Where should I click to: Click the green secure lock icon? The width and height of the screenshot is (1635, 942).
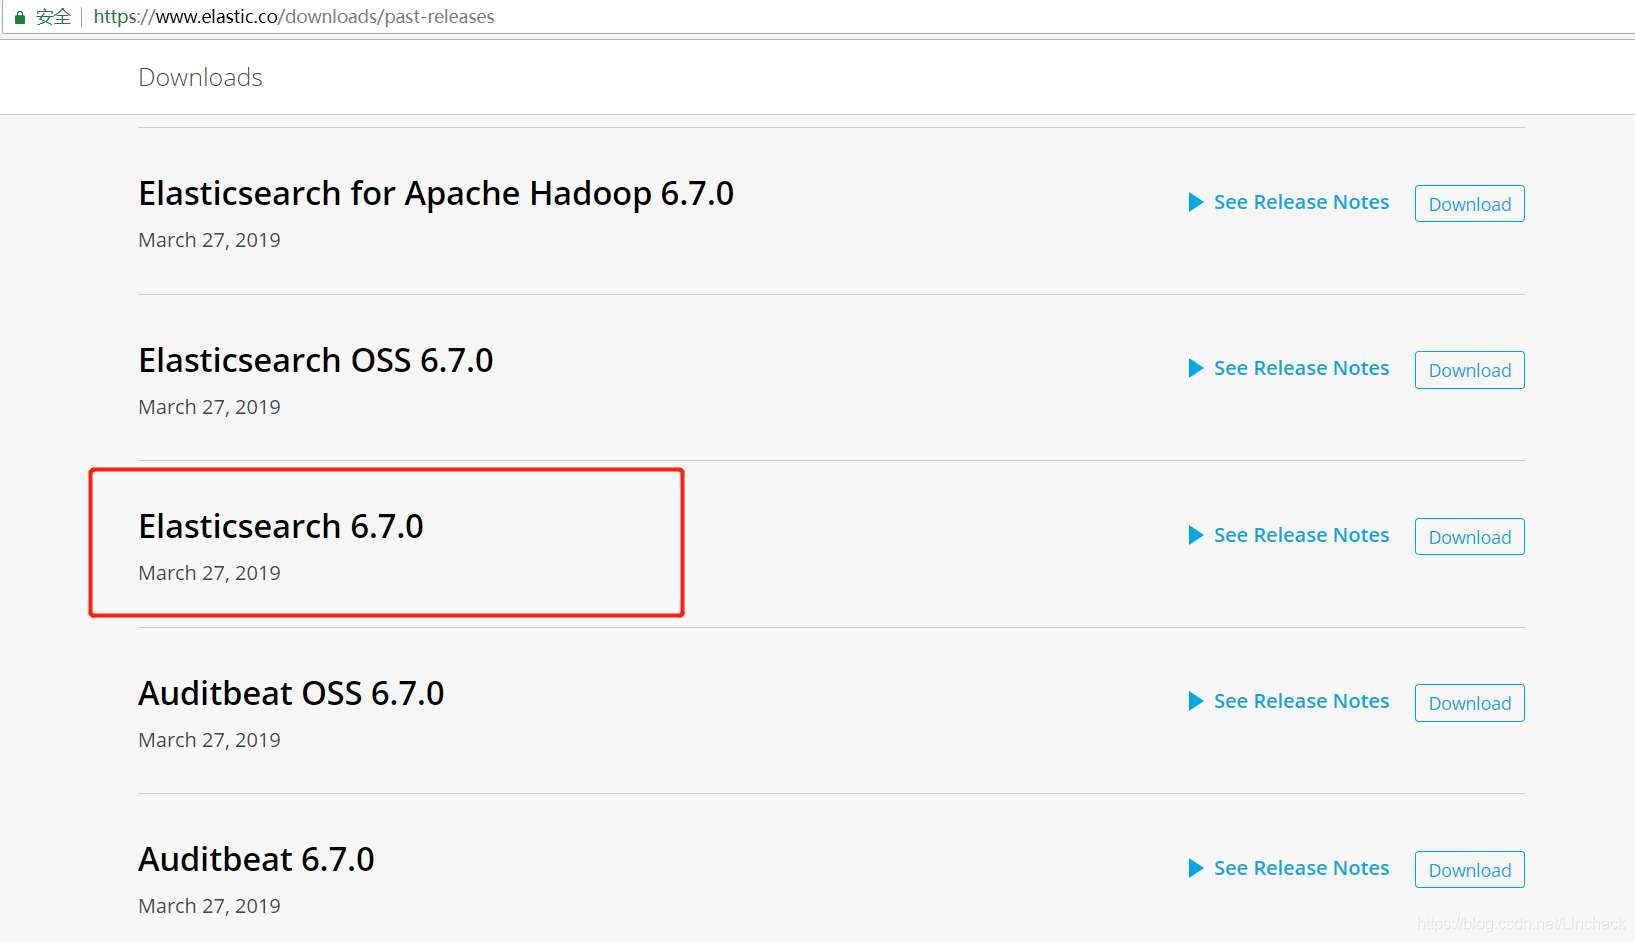click(19, 17)
